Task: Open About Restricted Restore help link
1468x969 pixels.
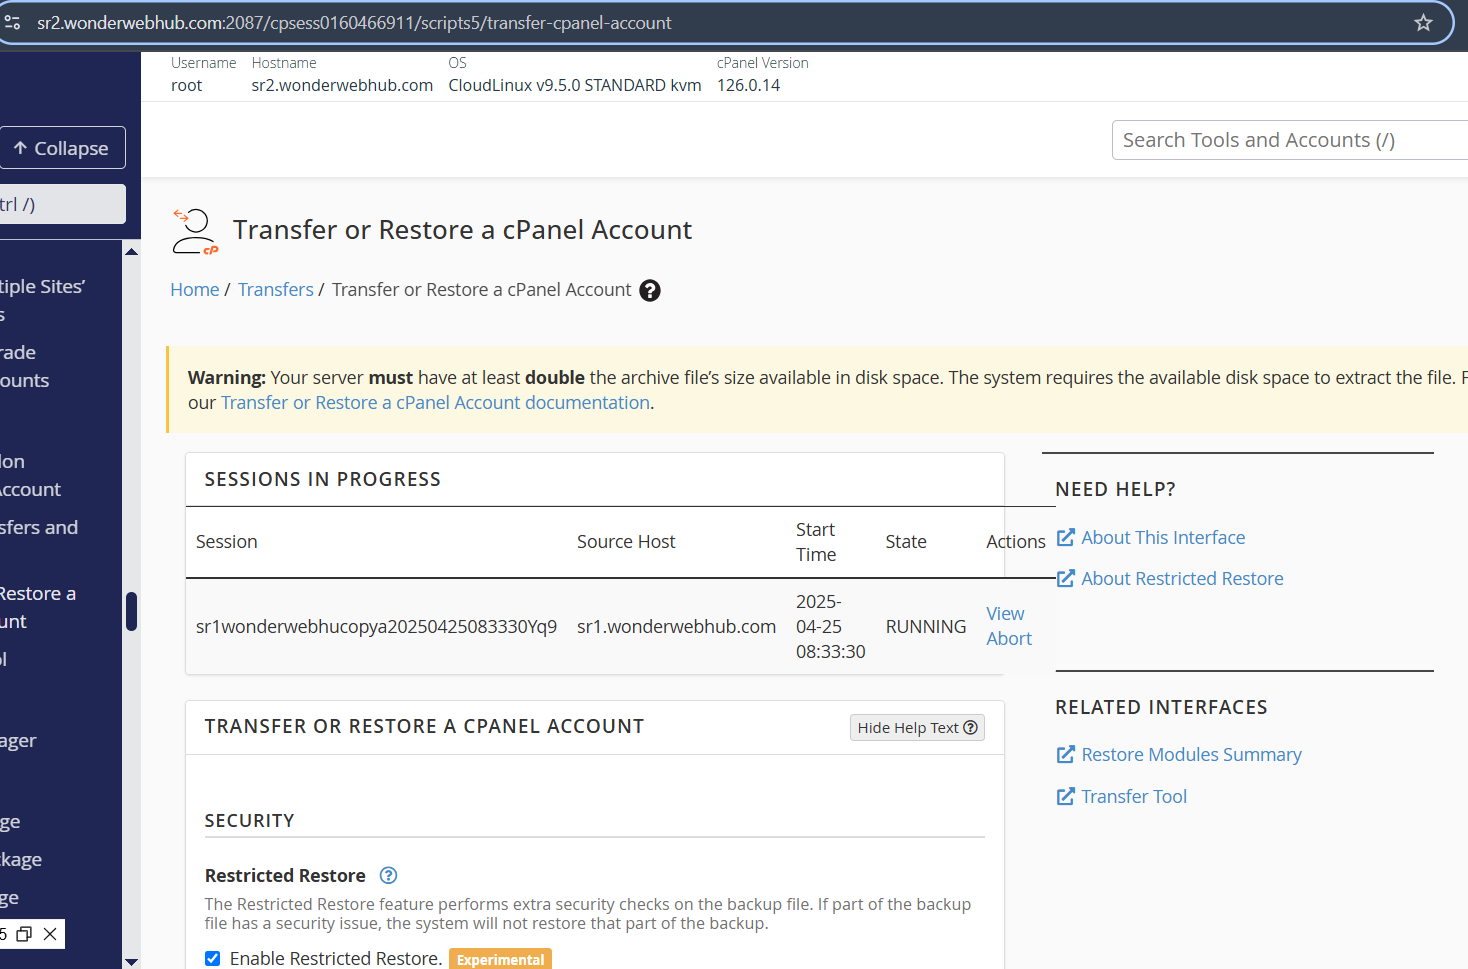Action: pos(1181,579)
